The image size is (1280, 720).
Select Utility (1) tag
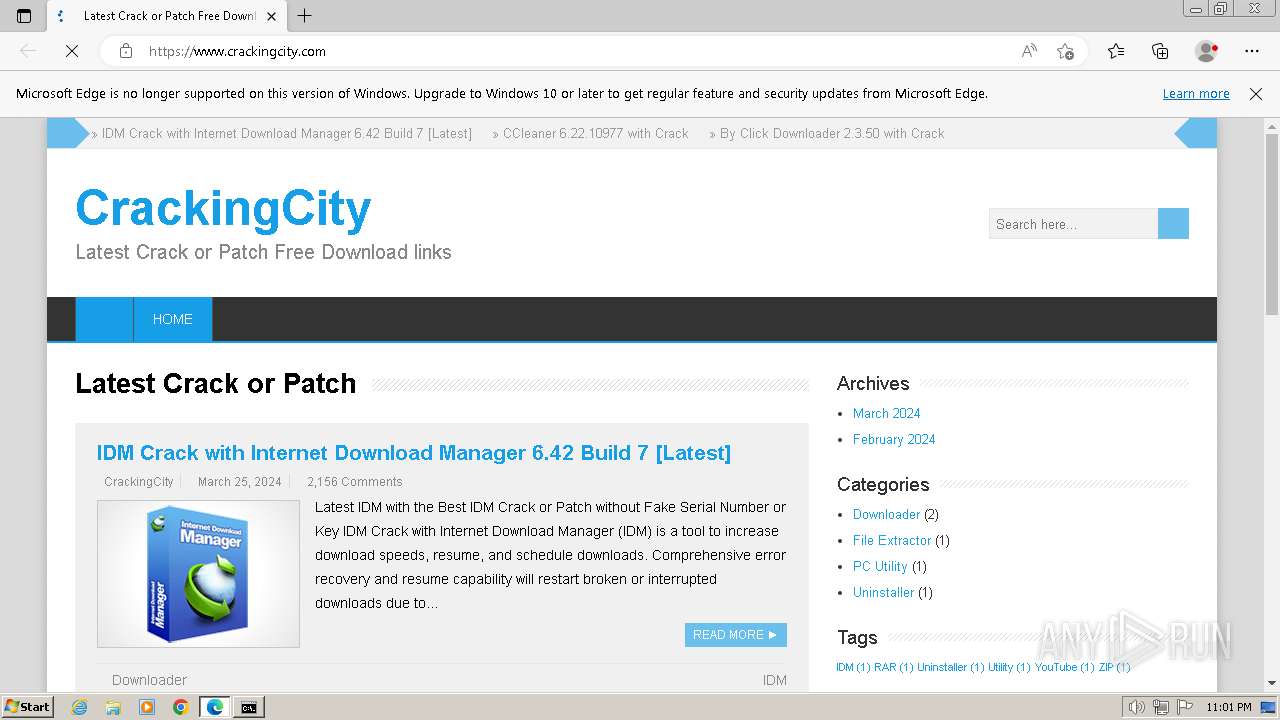click(x=1009, y=667)
